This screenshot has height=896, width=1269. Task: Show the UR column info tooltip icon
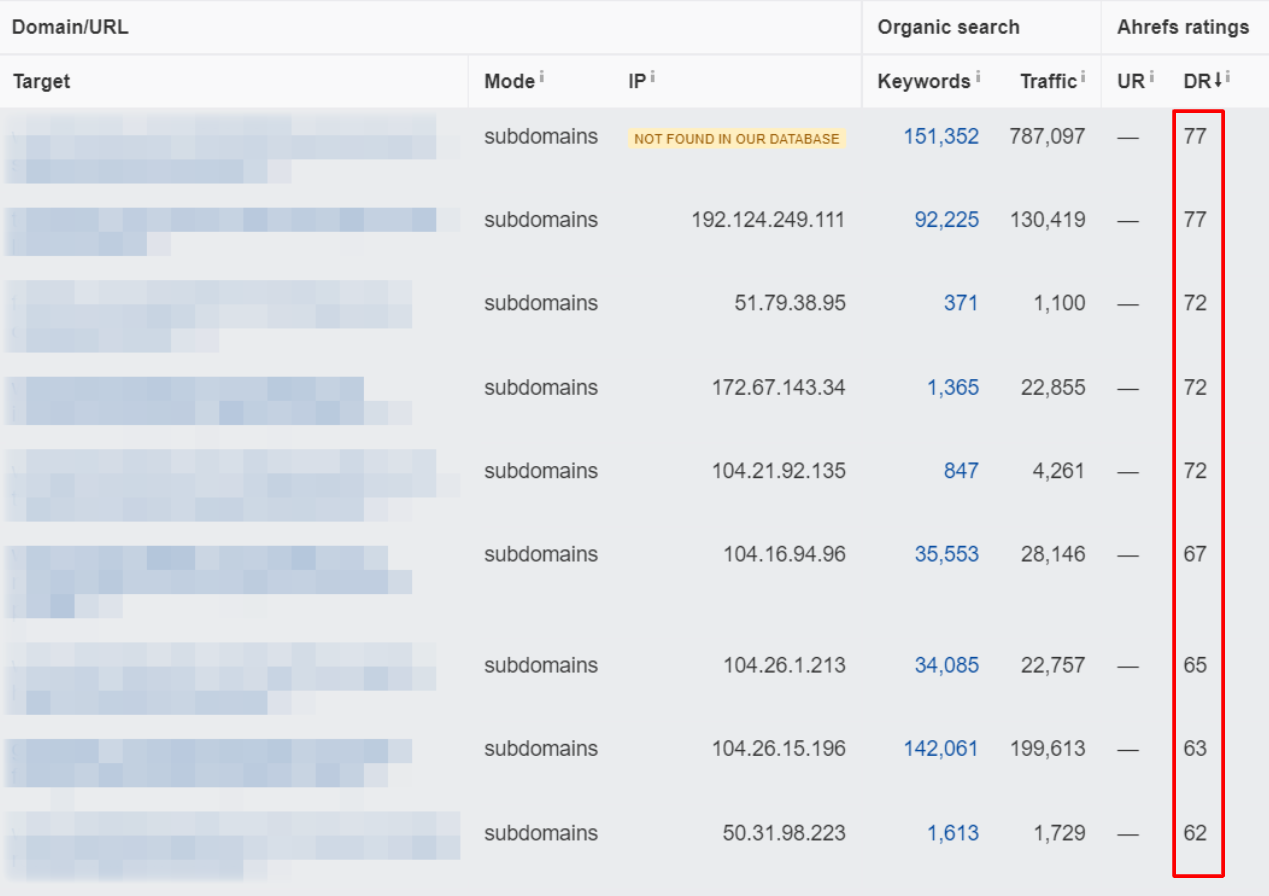[1151, 76]
